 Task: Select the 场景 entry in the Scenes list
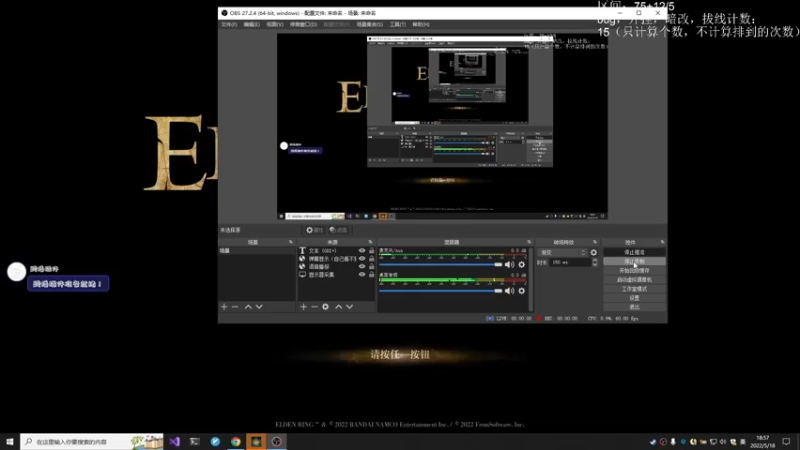257,251
